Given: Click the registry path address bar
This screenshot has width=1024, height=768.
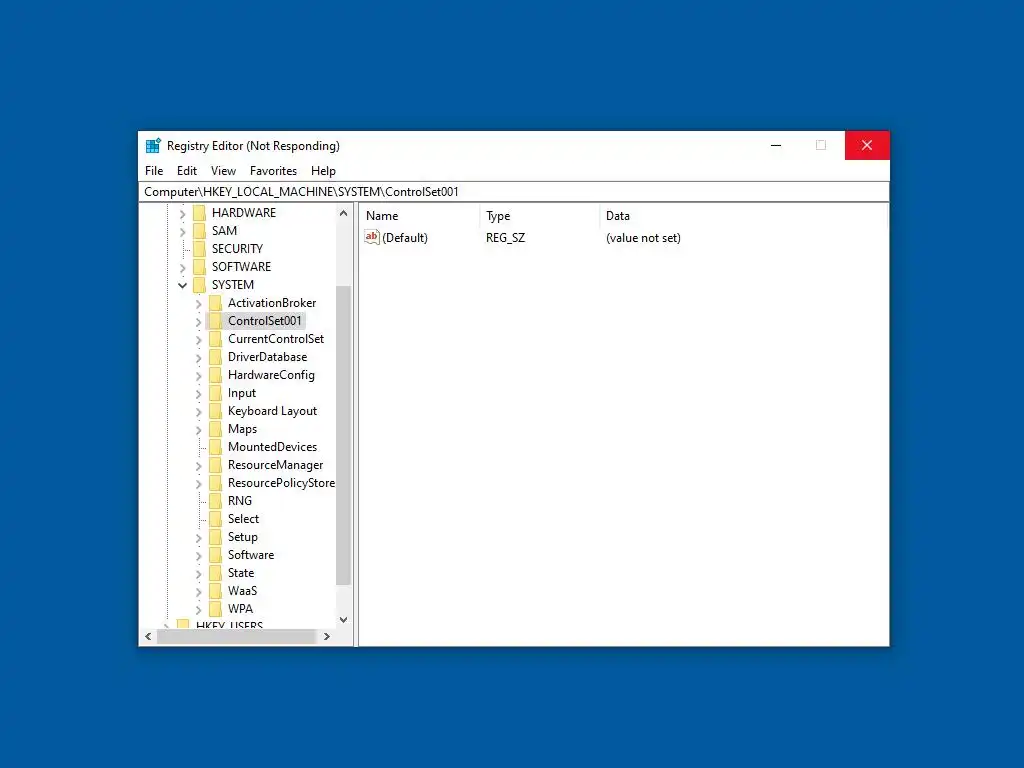Looking at the screenshot, I should (514, 191).
